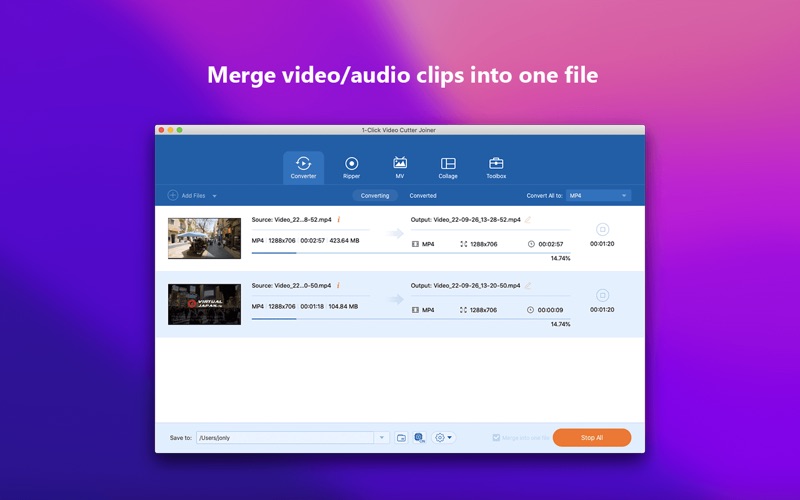Image resolution: width=800 pixels, height=500 pixels.
Task: Click the first video thumbnail
Action: [204, 238]
